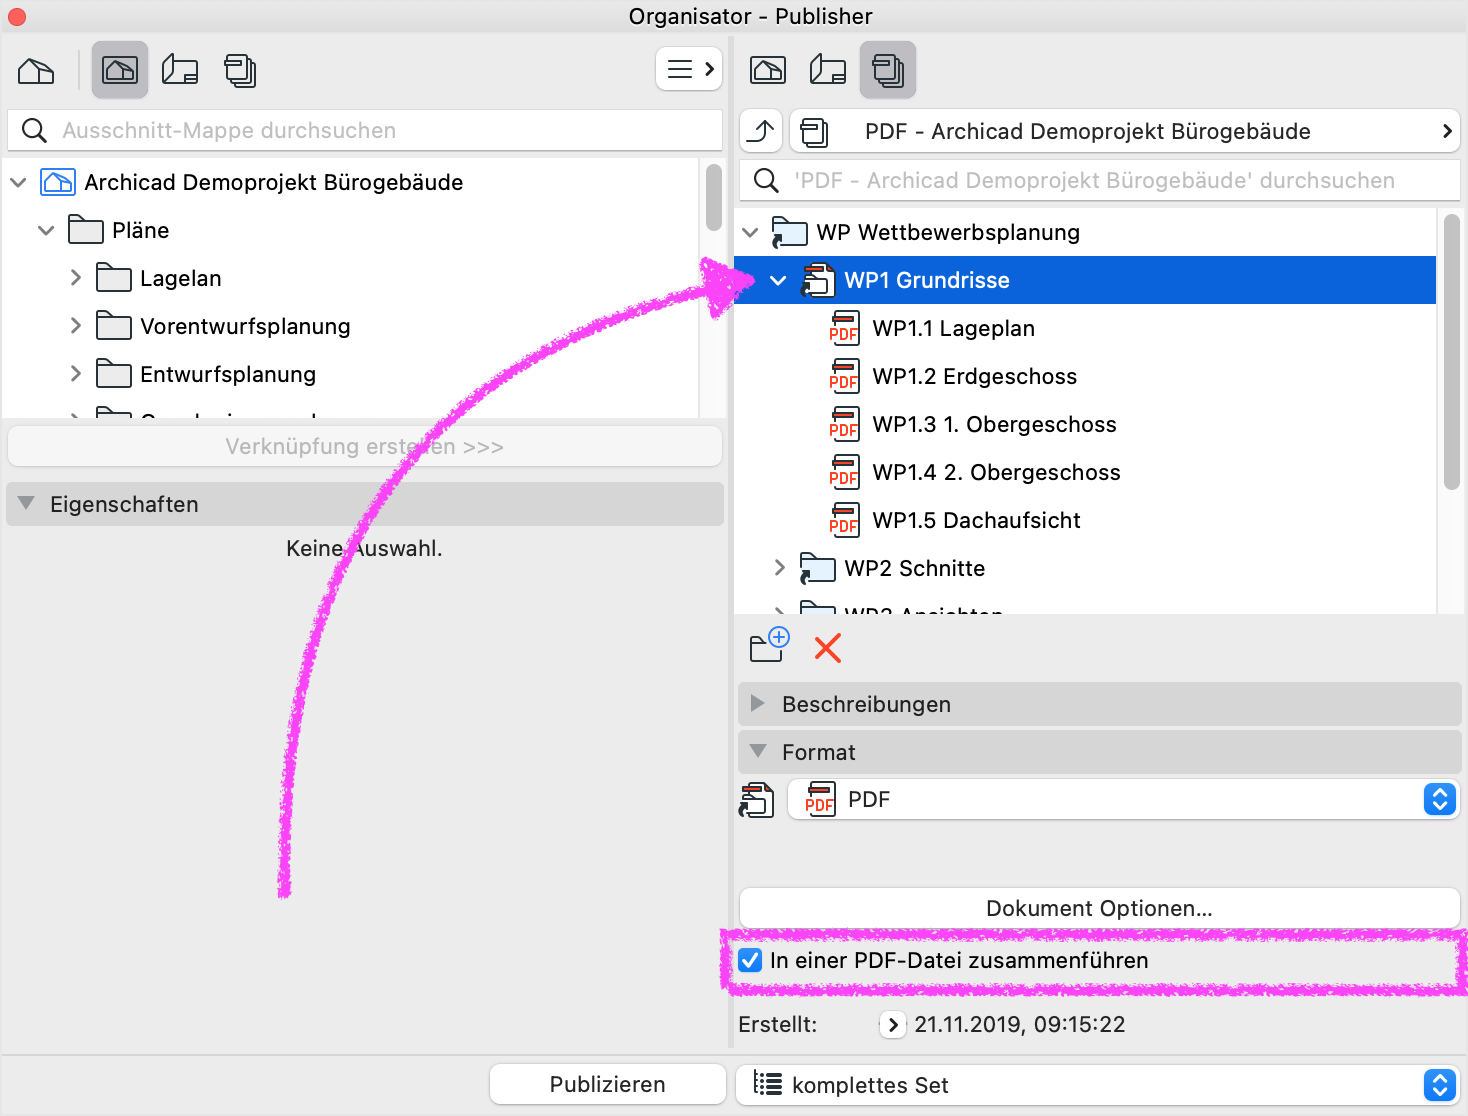Select the Lagelan folder icon
The width and height of the screenshot is (1468, 1116).
pos(114,278)
